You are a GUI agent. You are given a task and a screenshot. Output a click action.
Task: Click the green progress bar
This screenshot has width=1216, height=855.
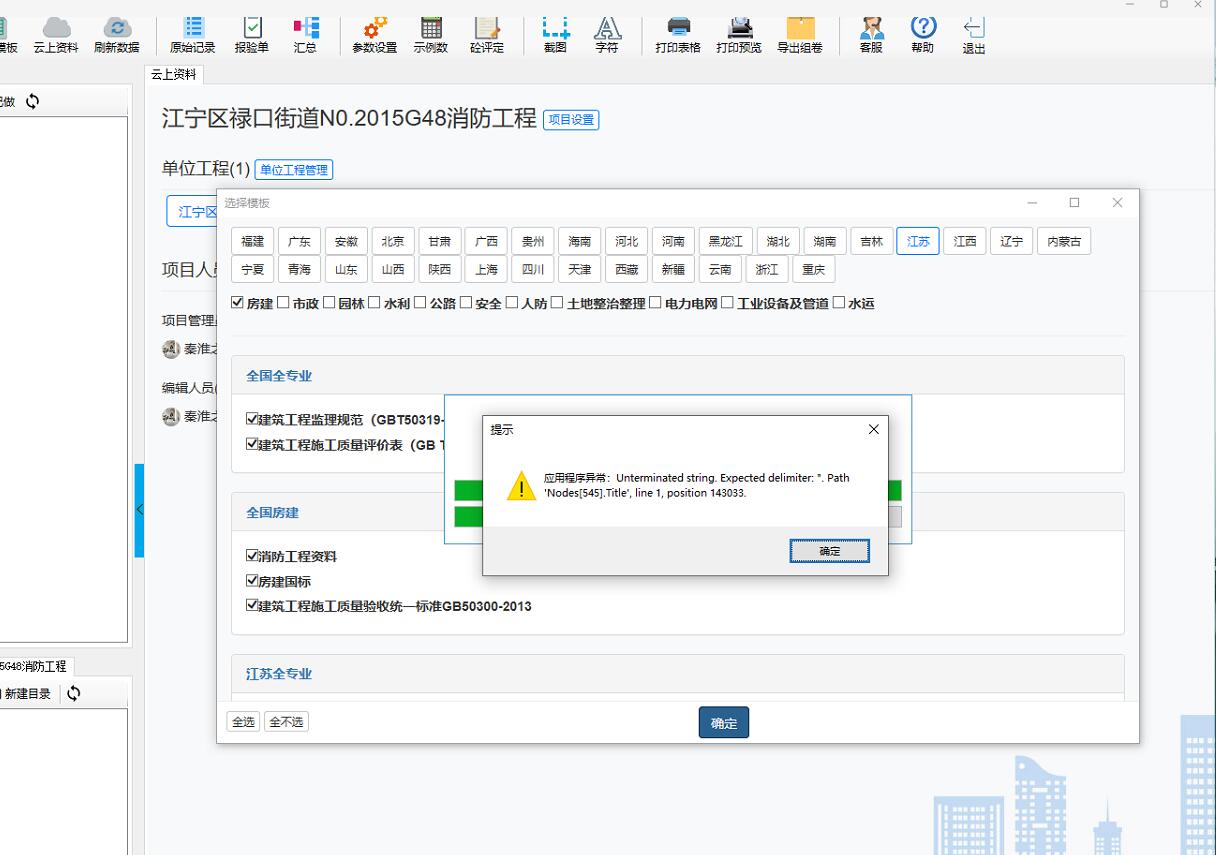click(467, 491)
